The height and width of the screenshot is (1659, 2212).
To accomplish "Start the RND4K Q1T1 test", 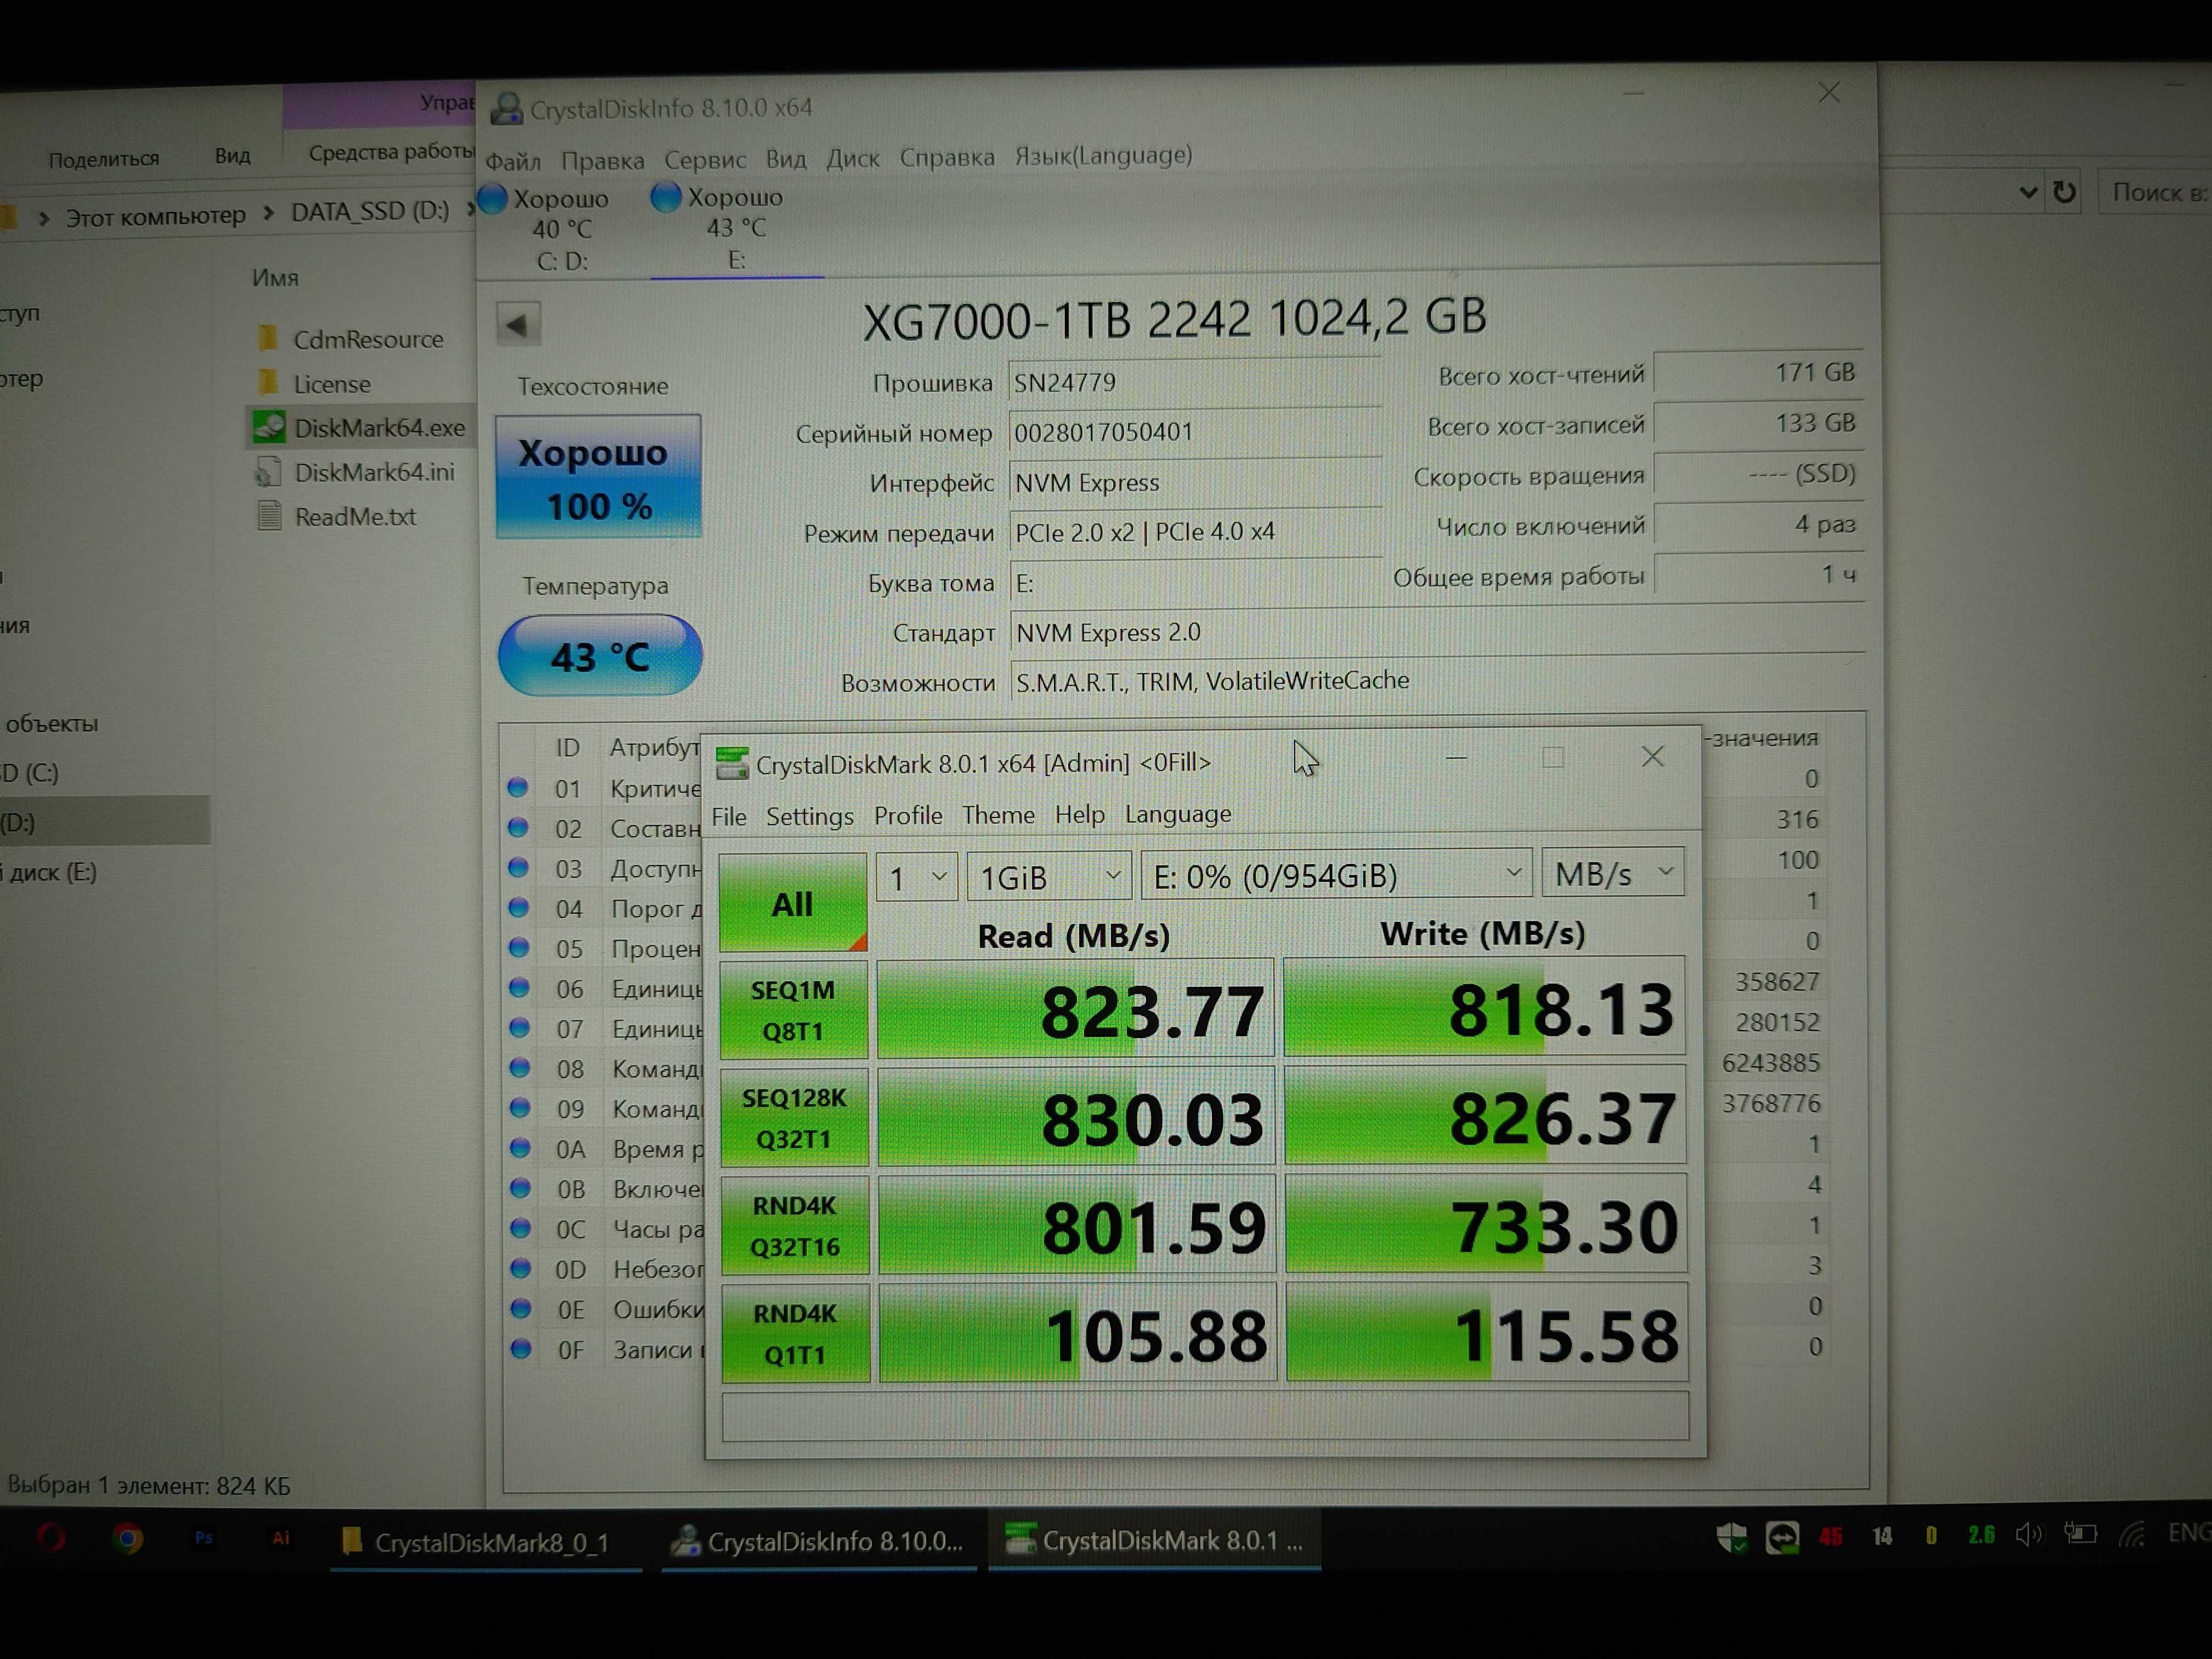I will [795, 1334].
